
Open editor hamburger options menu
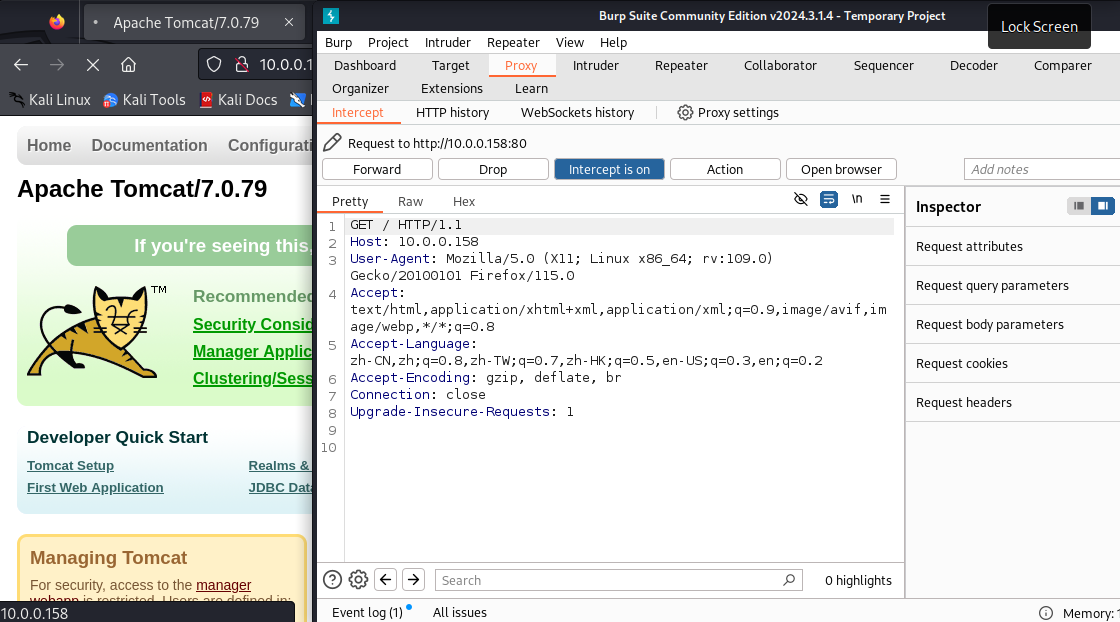pyautogui.click(x=885, y=199)
